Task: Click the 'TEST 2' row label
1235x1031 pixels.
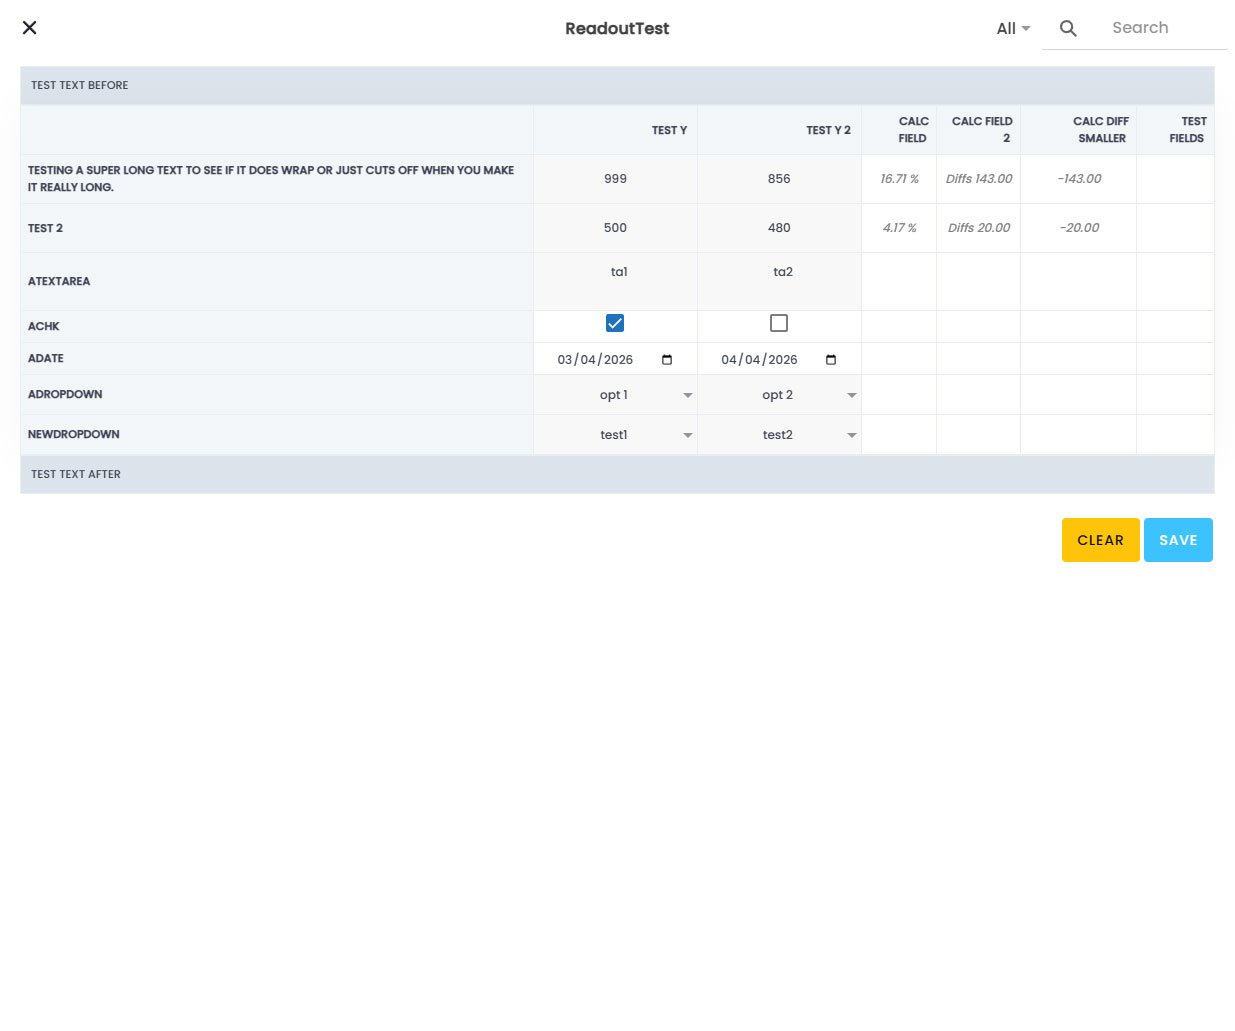Action: click(x=45, y=228)
